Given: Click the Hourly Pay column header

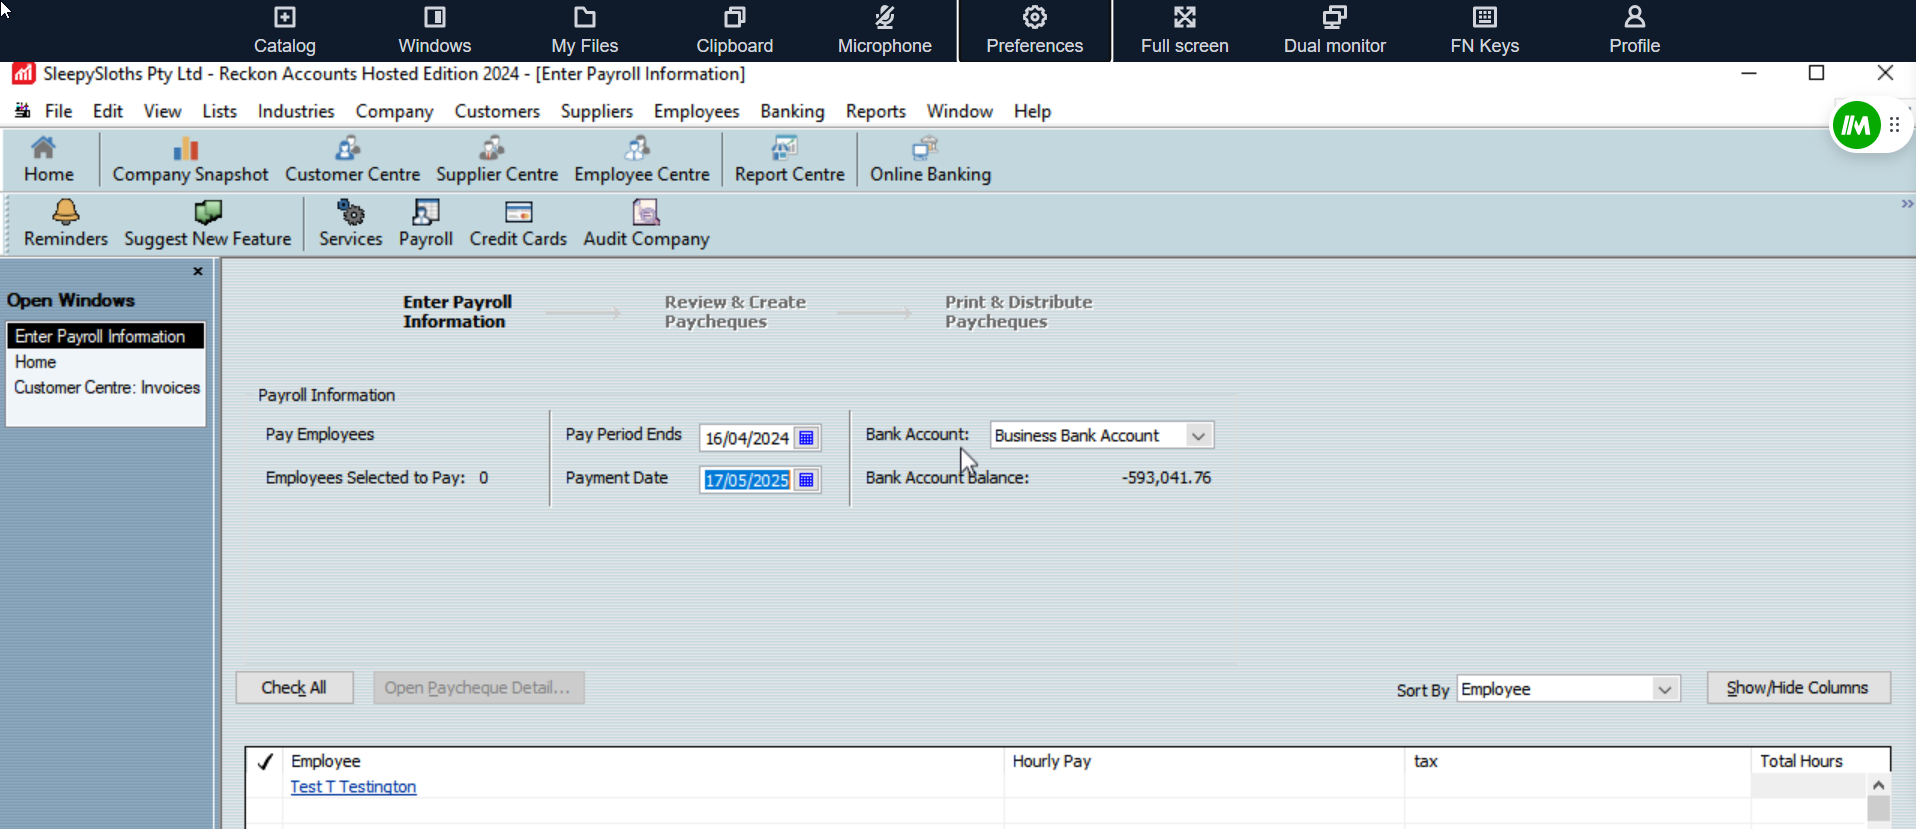Looking at the screenshot, I should click(1204, 761).
